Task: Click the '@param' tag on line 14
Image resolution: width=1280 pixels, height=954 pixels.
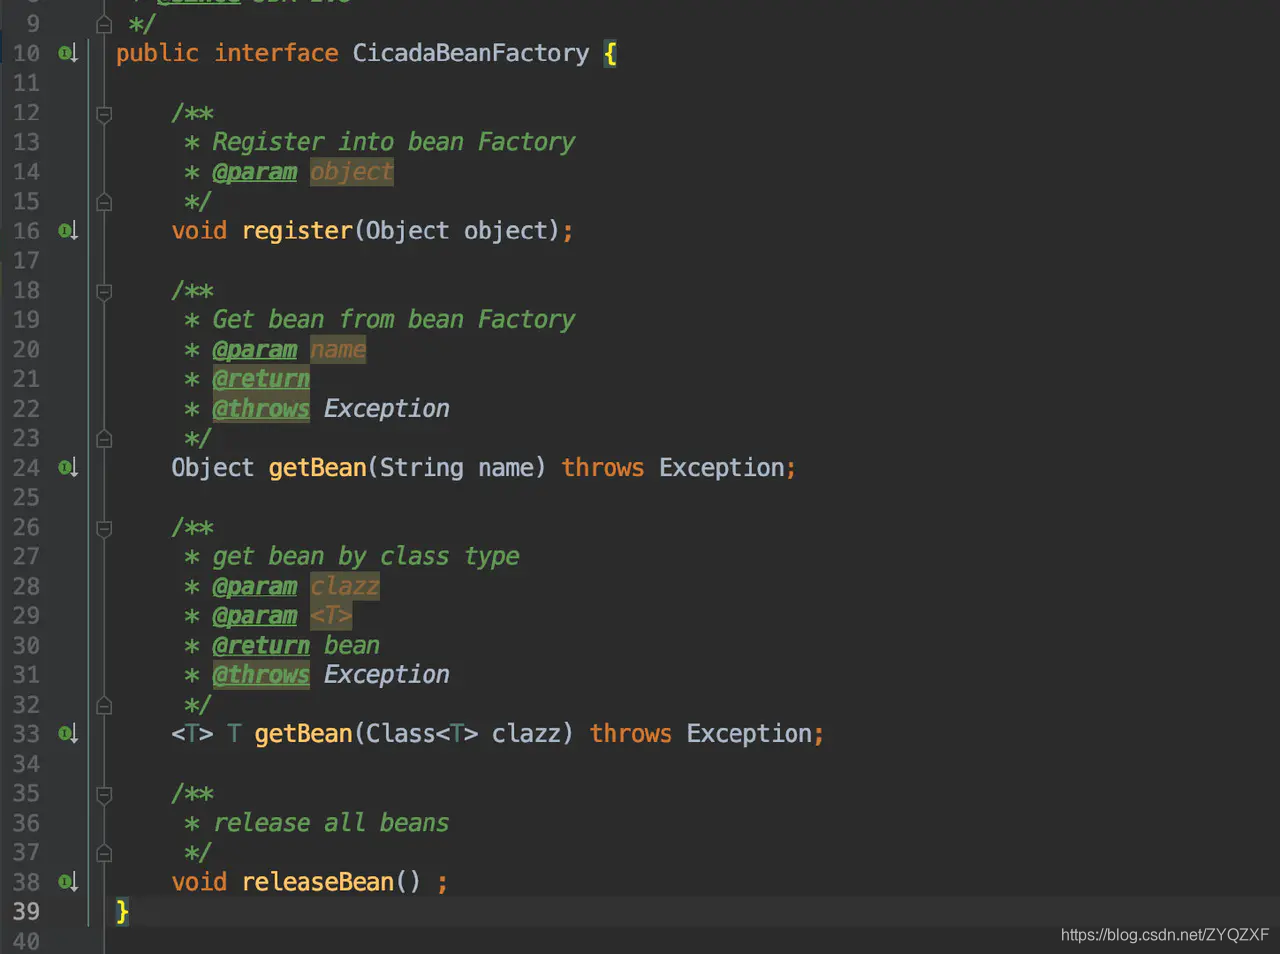Action: tap(255, 172)
